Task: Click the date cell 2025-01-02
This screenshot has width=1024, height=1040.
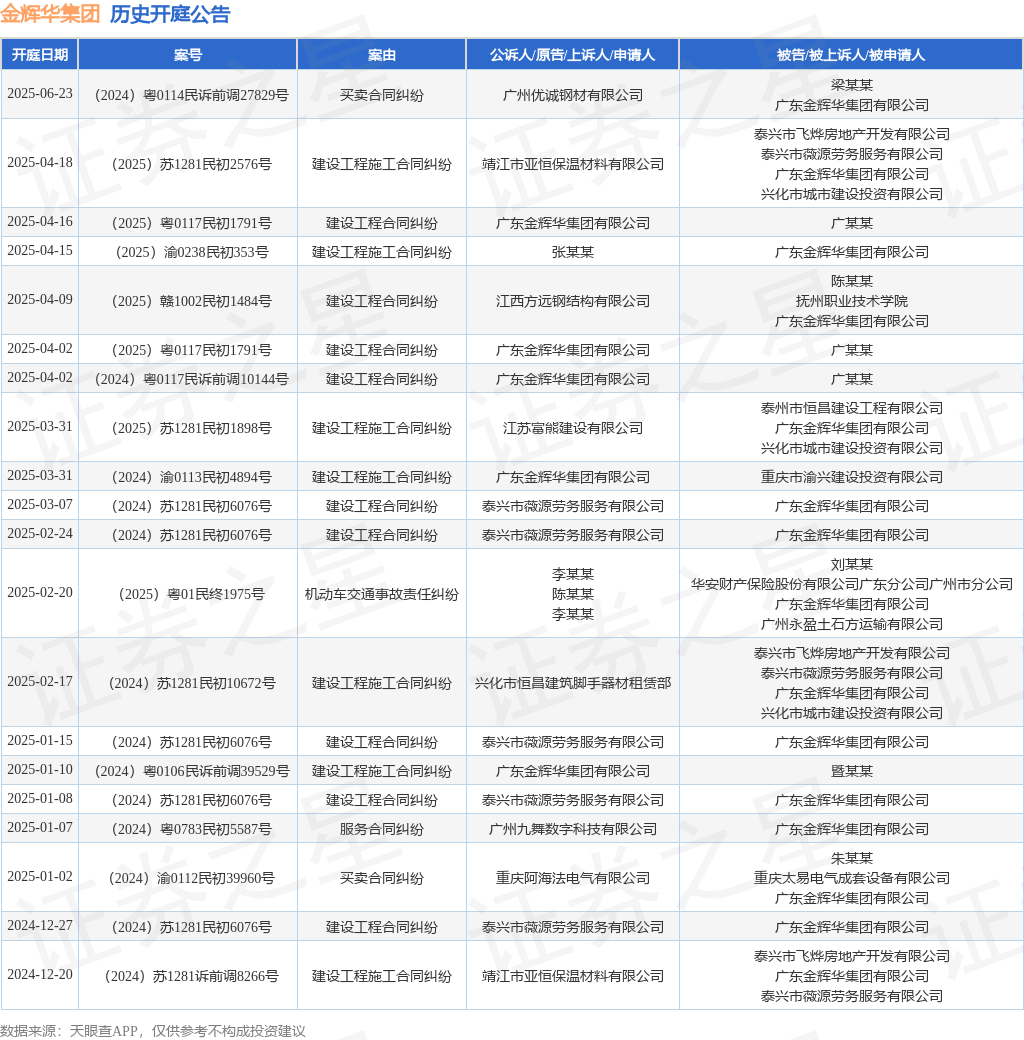Action: (40, 877)
